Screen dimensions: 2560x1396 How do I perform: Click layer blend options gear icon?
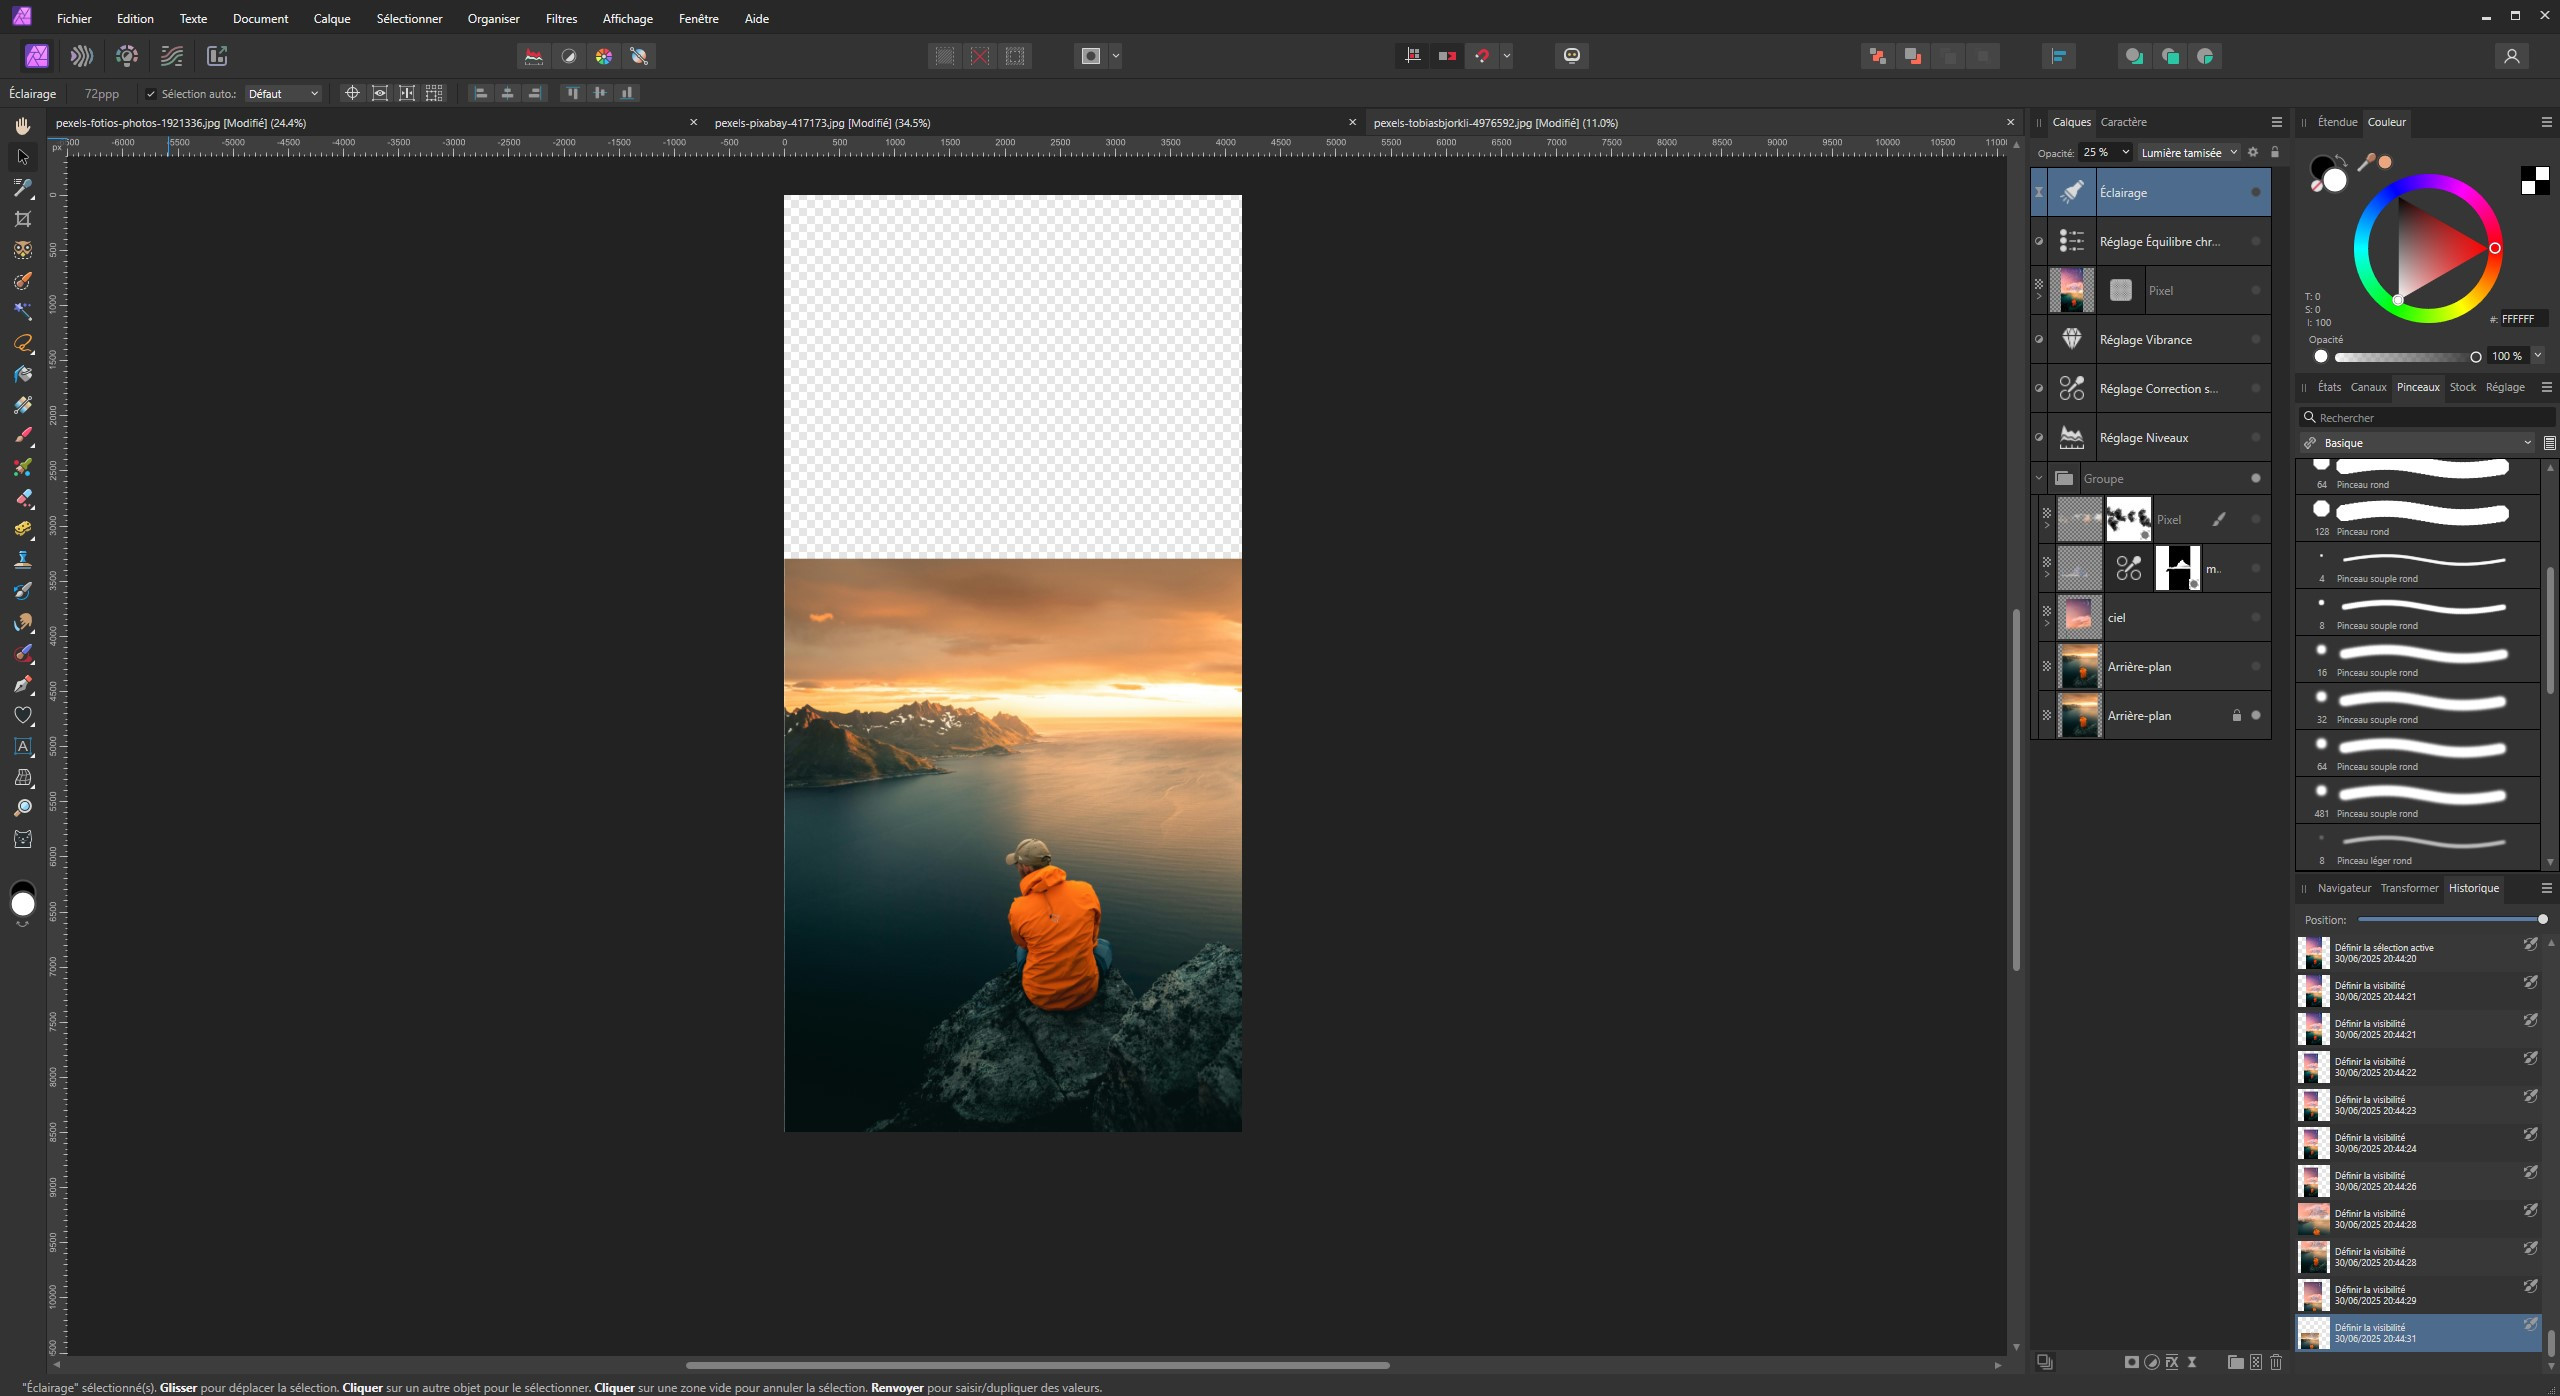tap(2253, 152)
